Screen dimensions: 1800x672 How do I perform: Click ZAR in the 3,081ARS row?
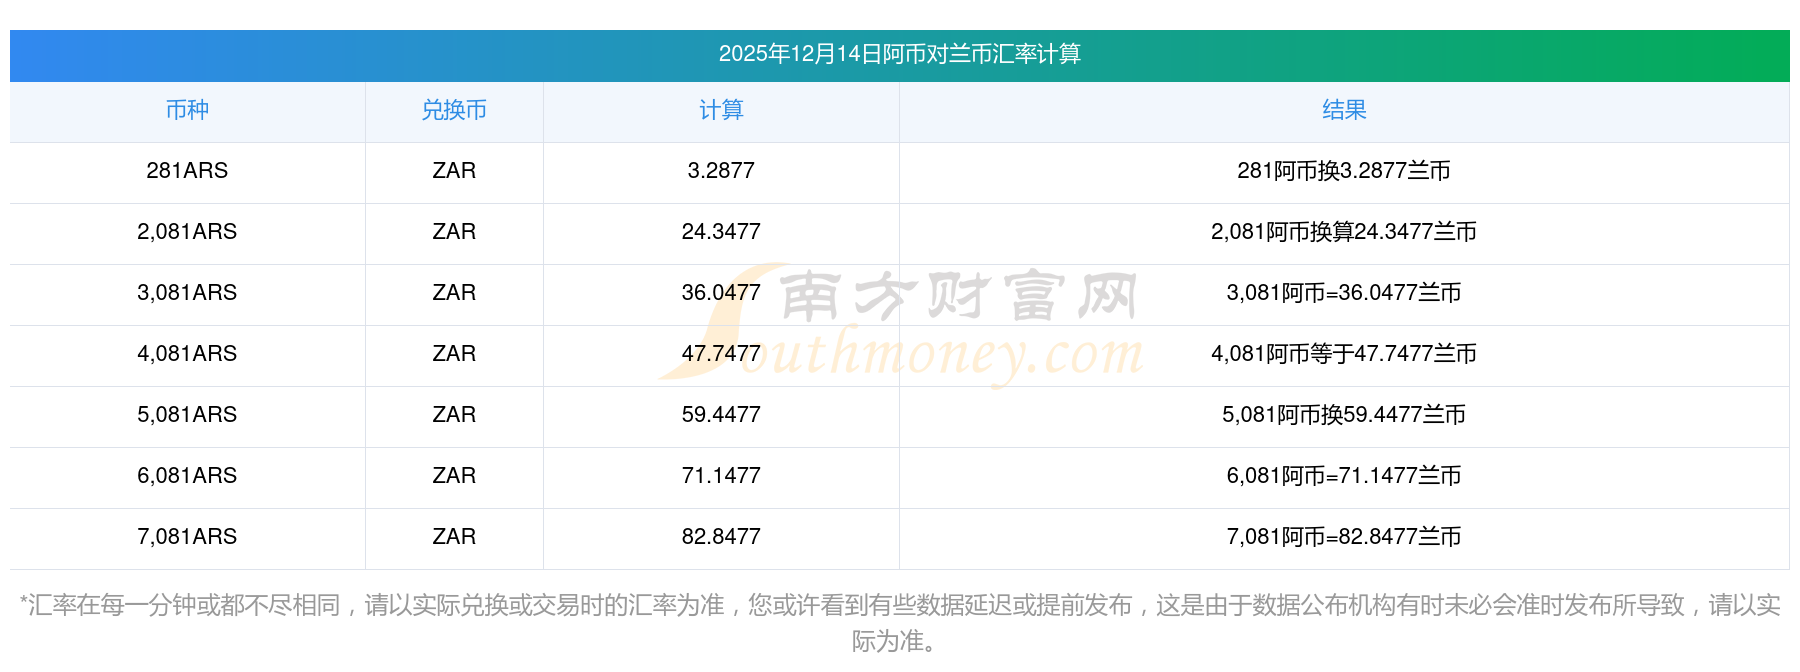click(454, 293)
